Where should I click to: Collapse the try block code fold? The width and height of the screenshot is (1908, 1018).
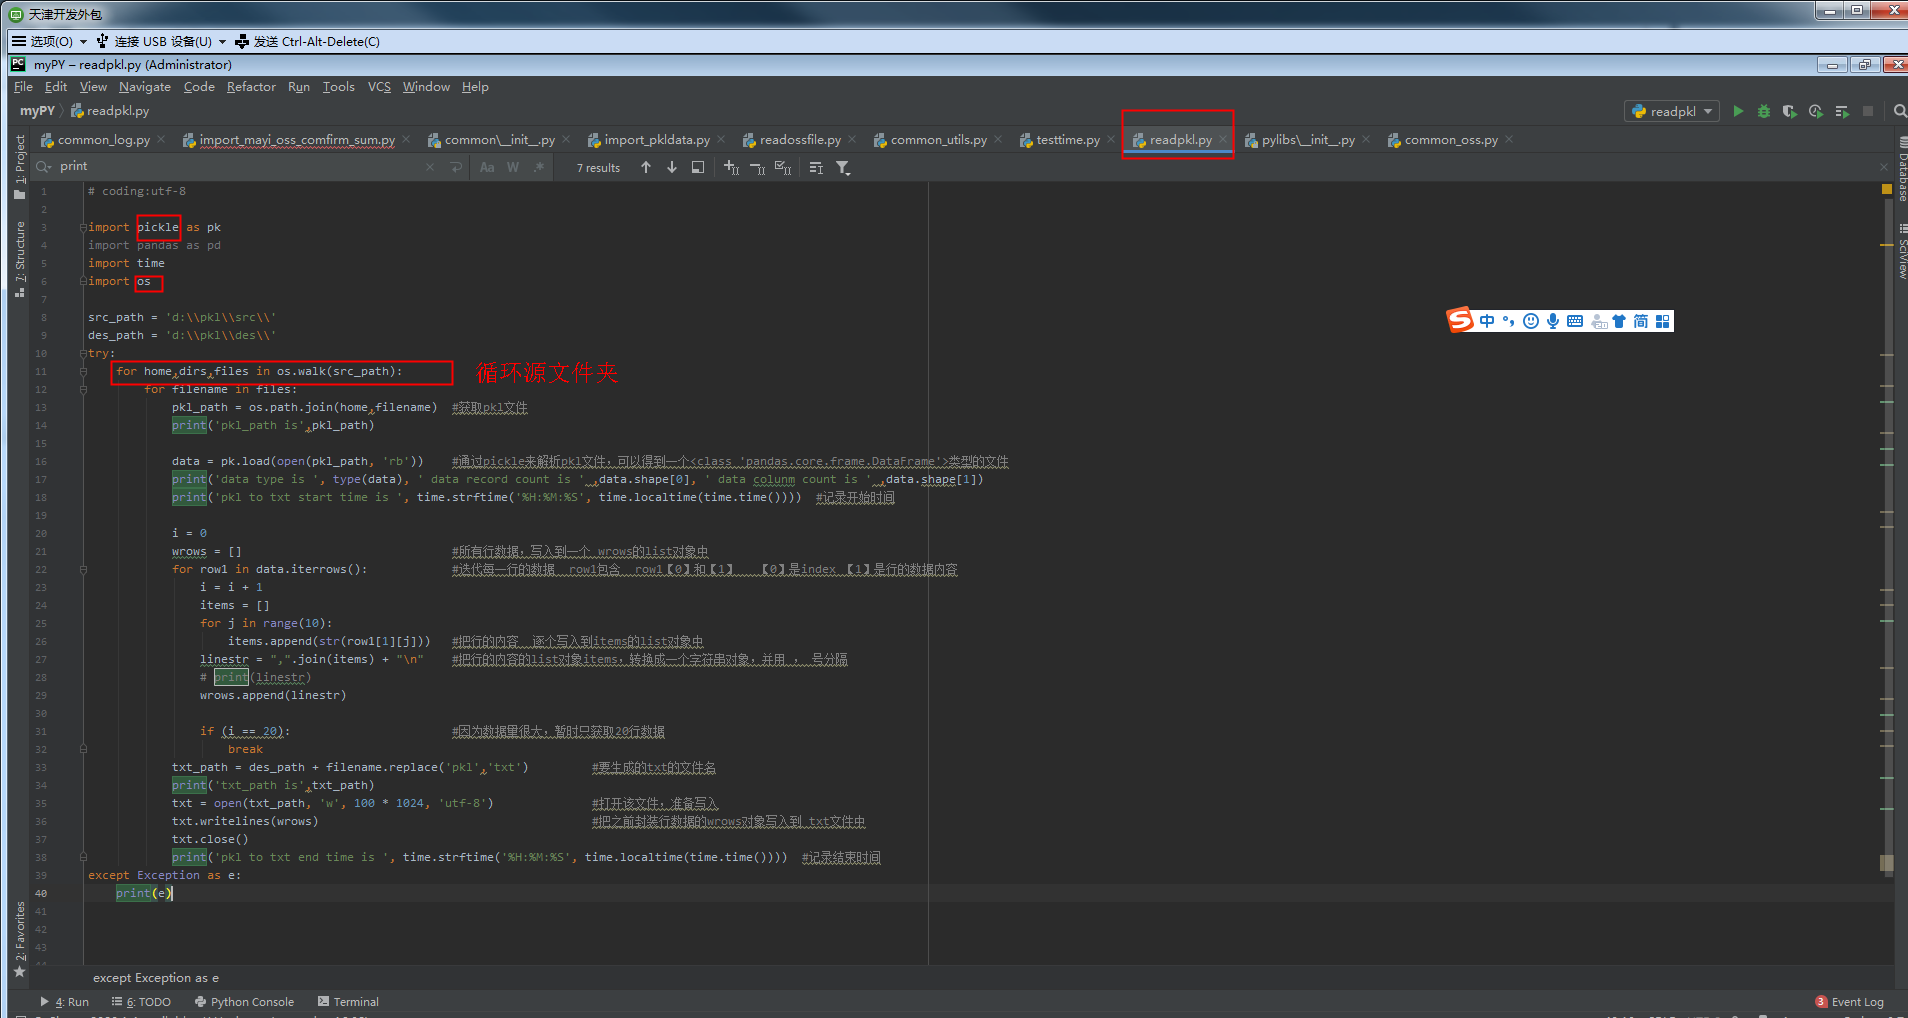click(84, 353)
